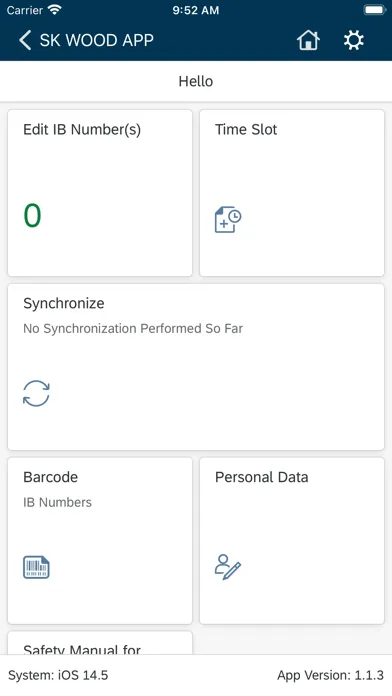
Task: Open the Safety Manual tile
Action: click(100, 643)
